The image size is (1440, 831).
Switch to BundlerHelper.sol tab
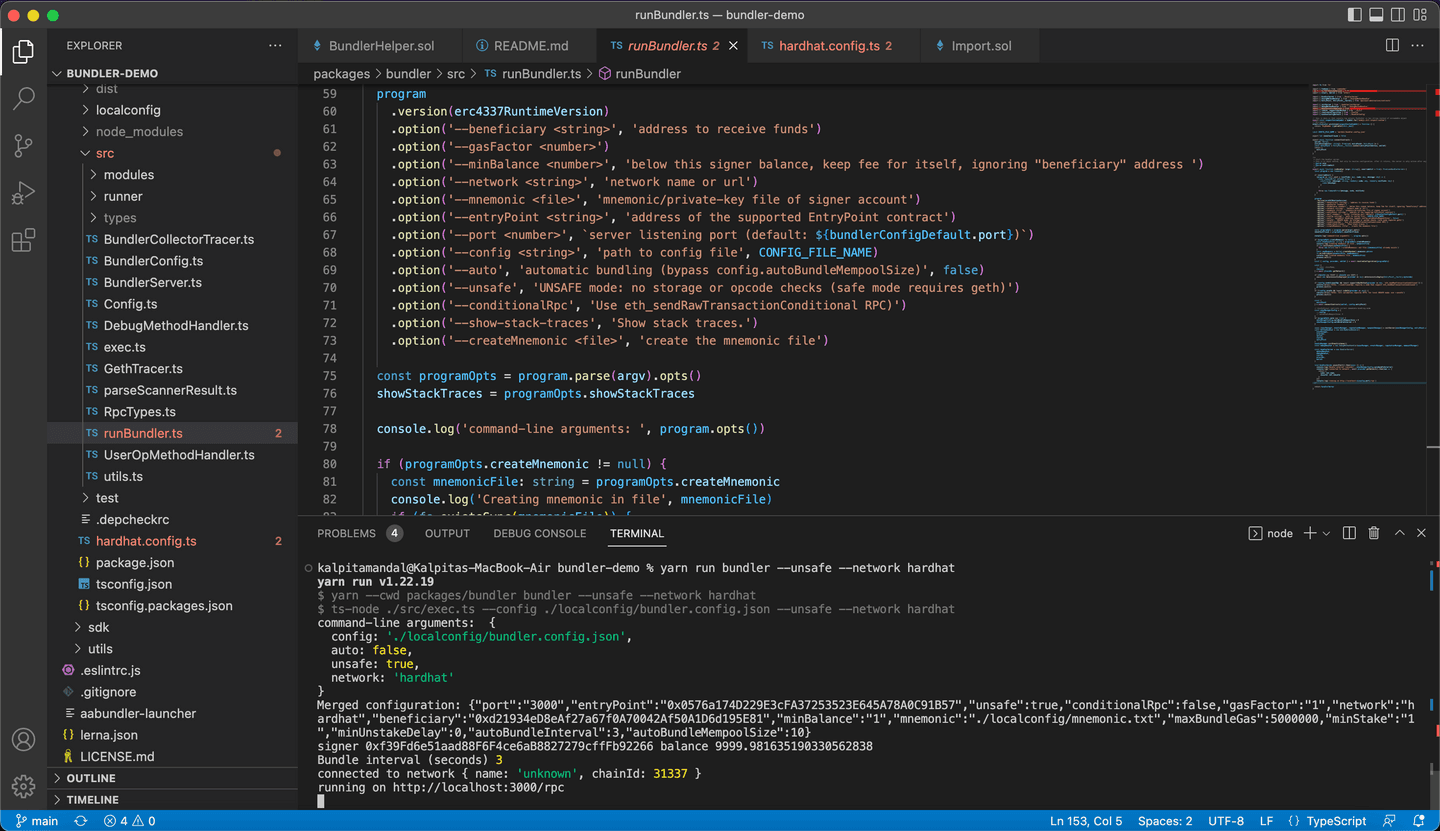[x=380, y=46]
